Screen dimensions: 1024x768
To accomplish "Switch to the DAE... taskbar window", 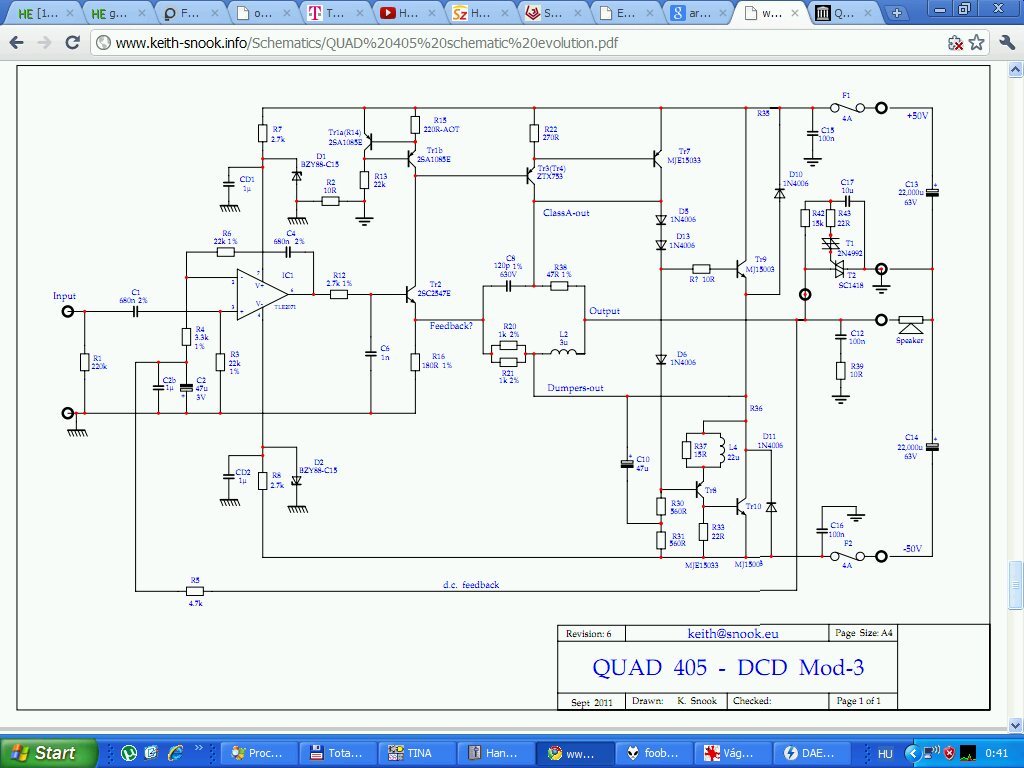I will tap(812, 753).
